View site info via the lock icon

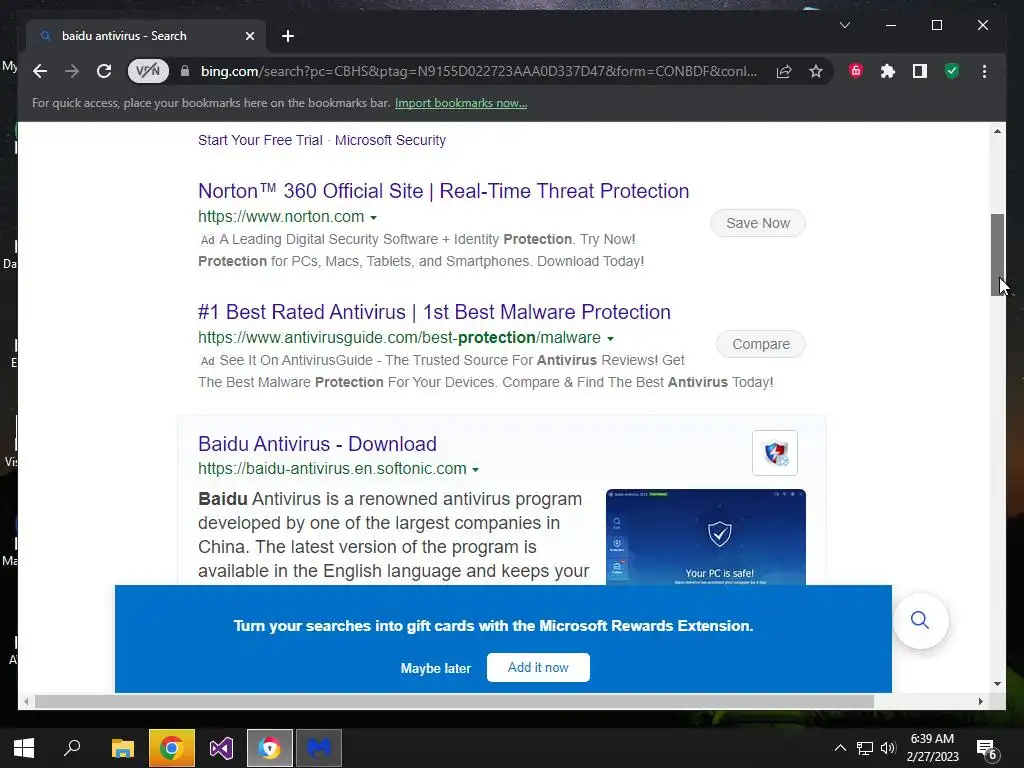point(185,71)
